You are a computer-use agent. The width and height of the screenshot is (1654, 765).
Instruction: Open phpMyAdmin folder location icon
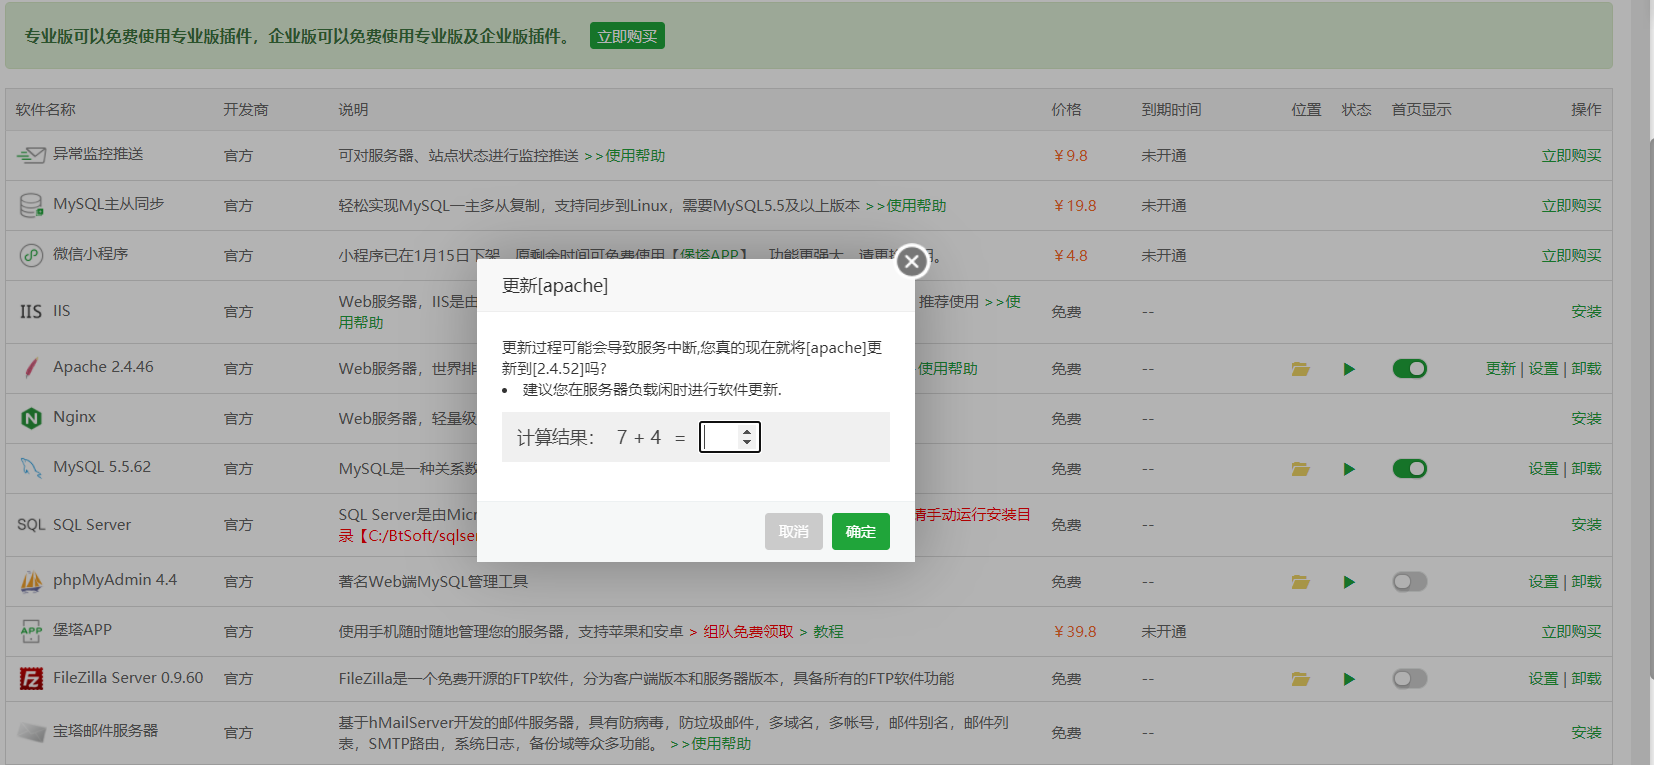tap(1300, 582)
